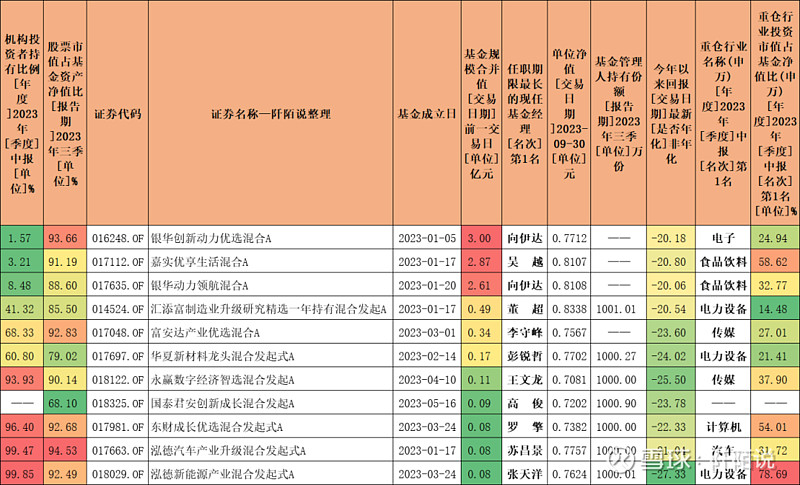800x485 pixels.
Task: Select fund manager 李守峰
Action: click(524, 333)
